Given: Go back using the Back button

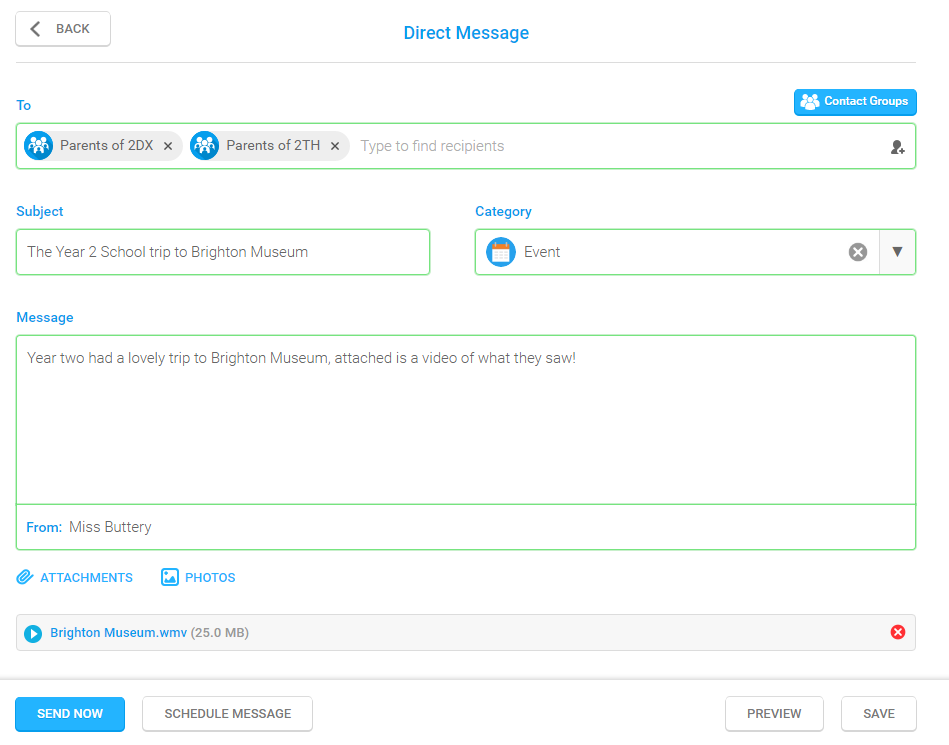Looking at the screenshot, I should 63,28.
